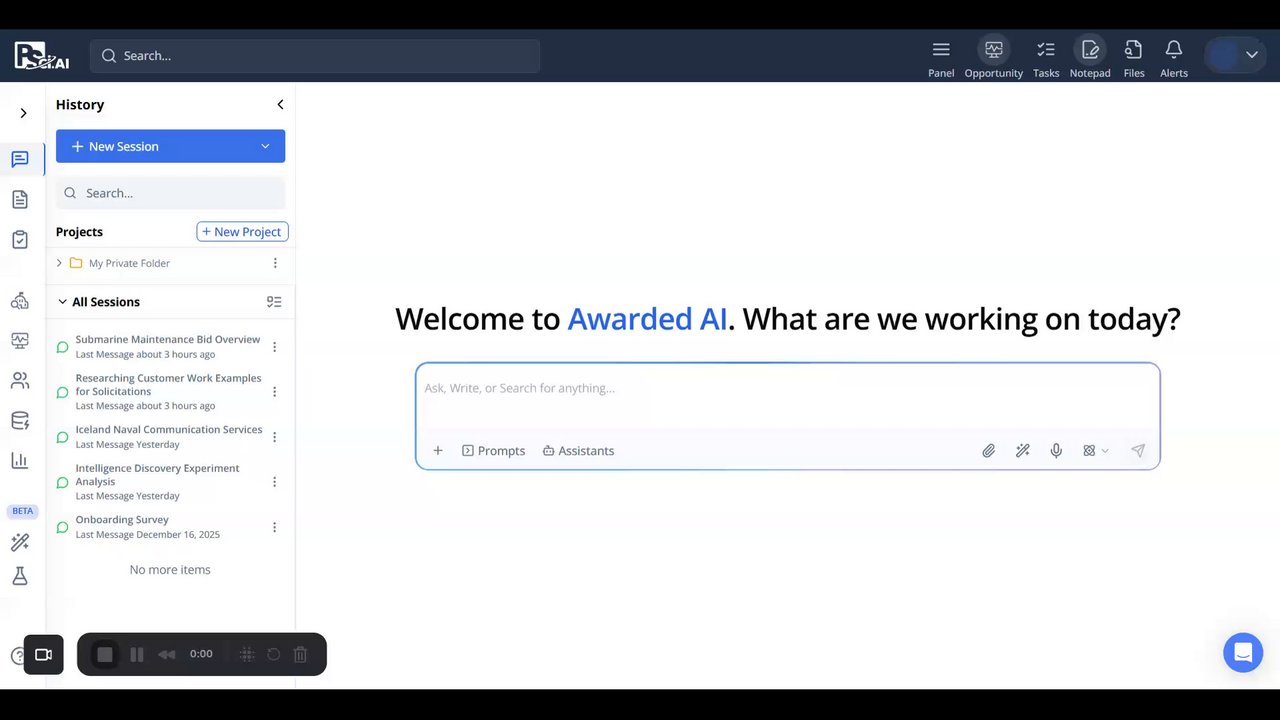Viewport: 1280px width, 720px height.
Task: Click the camera icon on recorder bar
Action: 43,655
